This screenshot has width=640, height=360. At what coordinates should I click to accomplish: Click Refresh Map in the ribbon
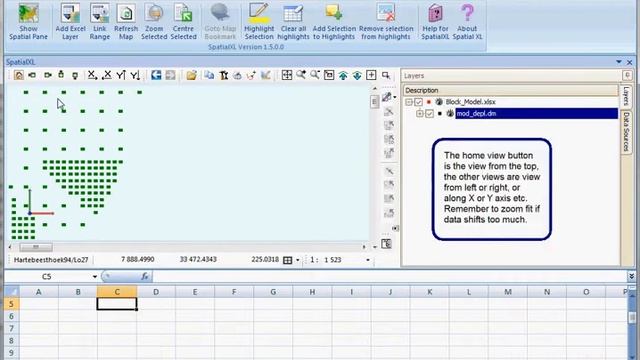pyautogui.click(x=126, y=21)
